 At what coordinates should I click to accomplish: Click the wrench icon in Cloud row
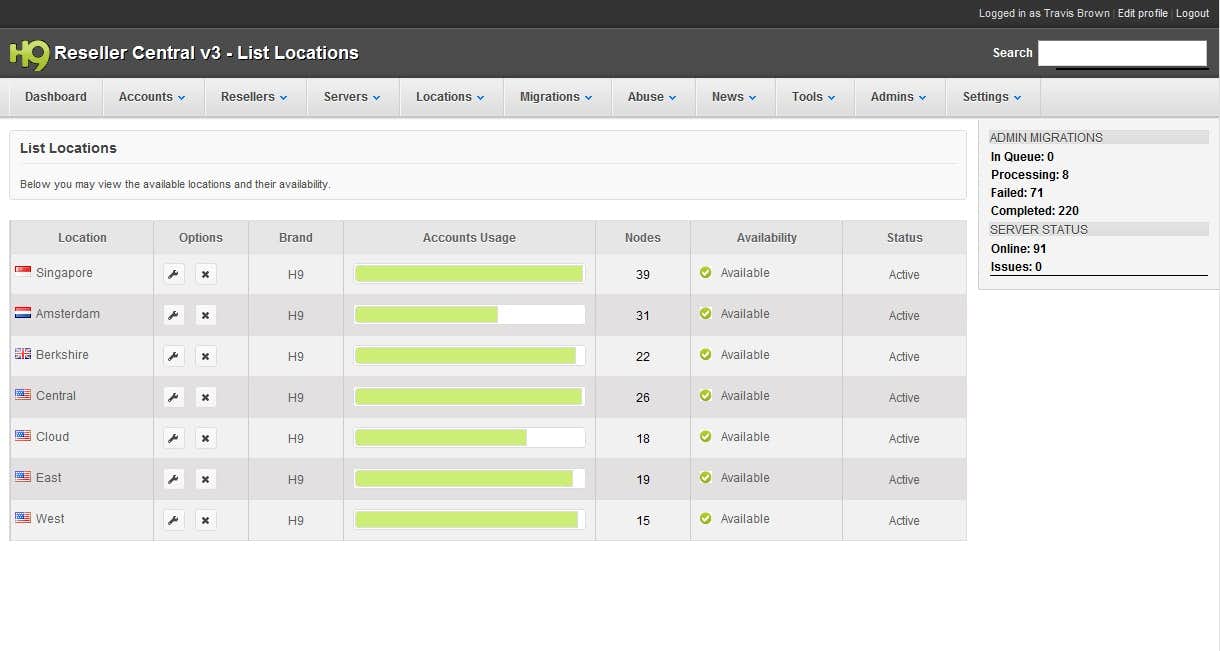(174, 438)
